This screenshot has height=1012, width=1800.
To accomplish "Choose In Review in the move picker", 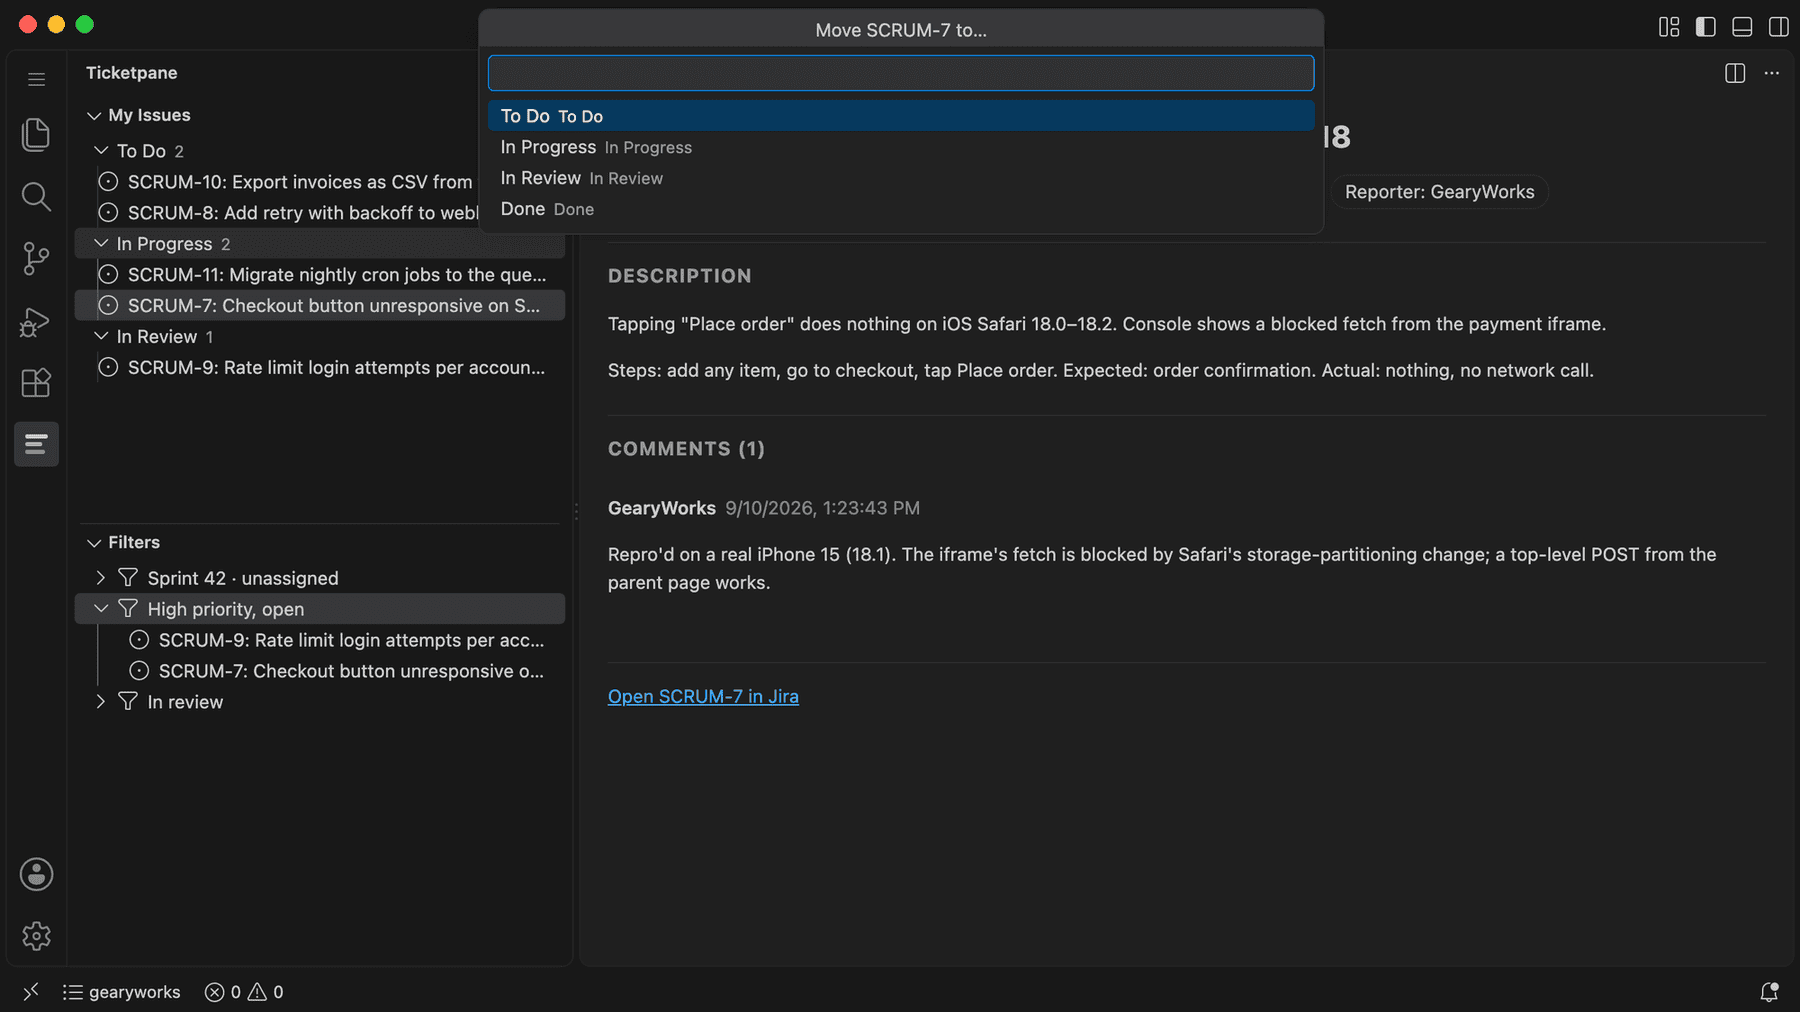I will point(901,178).
